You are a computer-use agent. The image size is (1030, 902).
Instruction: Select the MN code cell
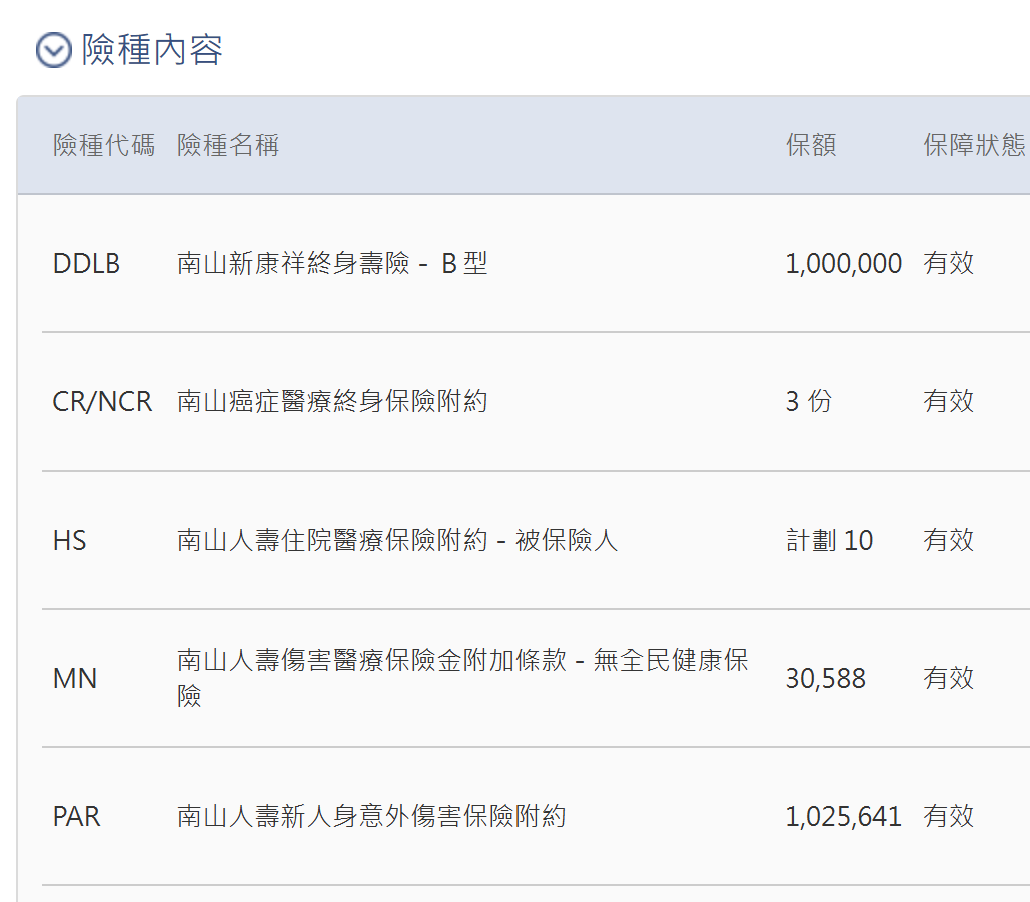tap(75, 679)
